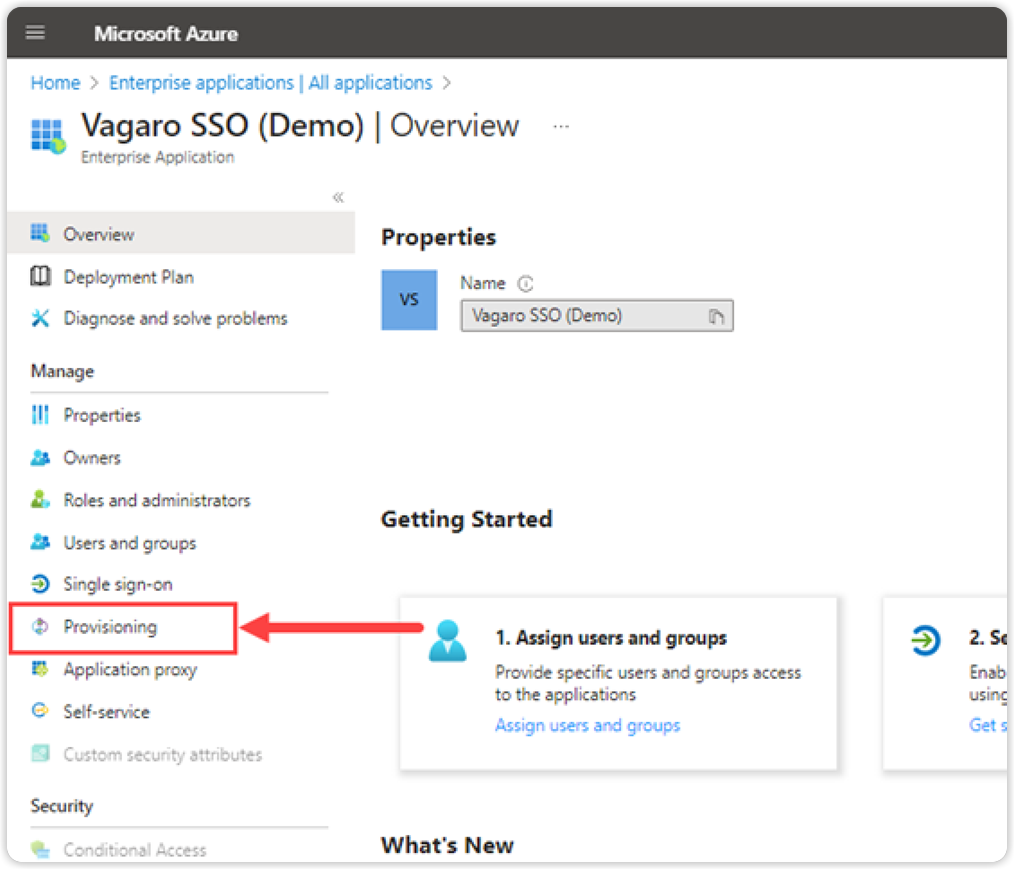Open the Overview menu item
Screen dimensions: 1015x870
tap(181, 233)
